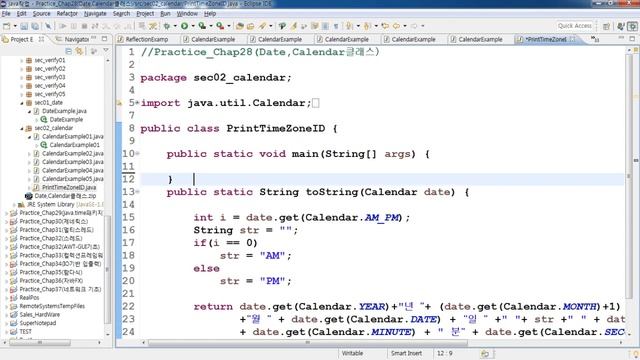Click the External Tools run icon

pos(220,26)
